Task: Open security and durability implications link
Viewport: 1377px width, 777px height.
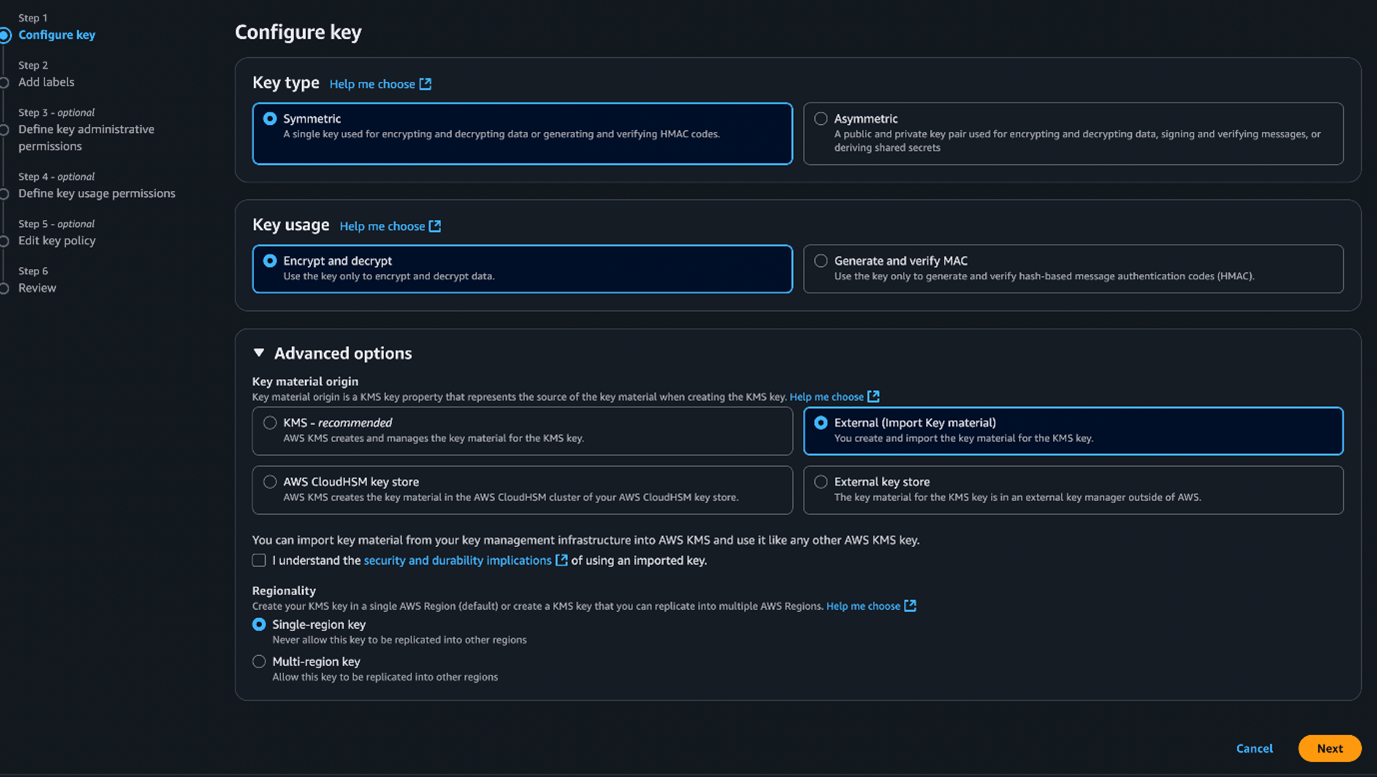Action: [457, 561]
